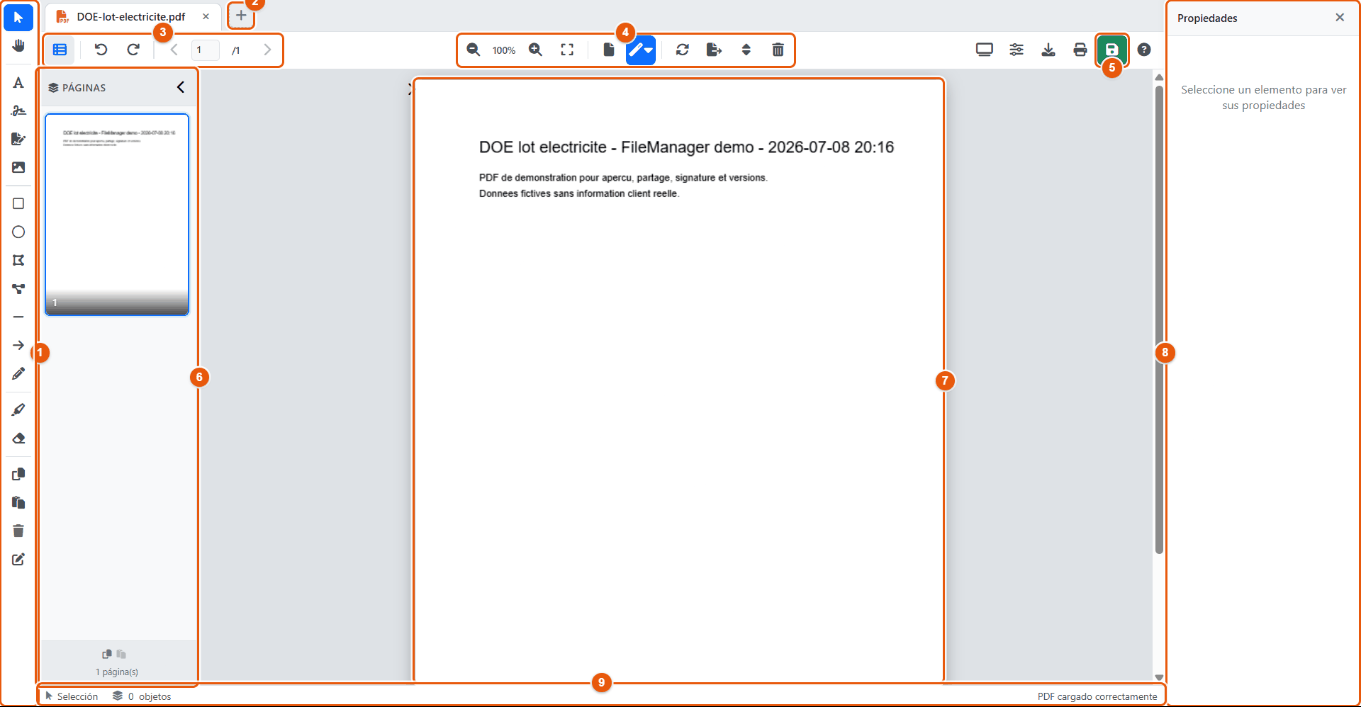
Task: Select the connected-nodes polyline tool
Action: (18, 289)
